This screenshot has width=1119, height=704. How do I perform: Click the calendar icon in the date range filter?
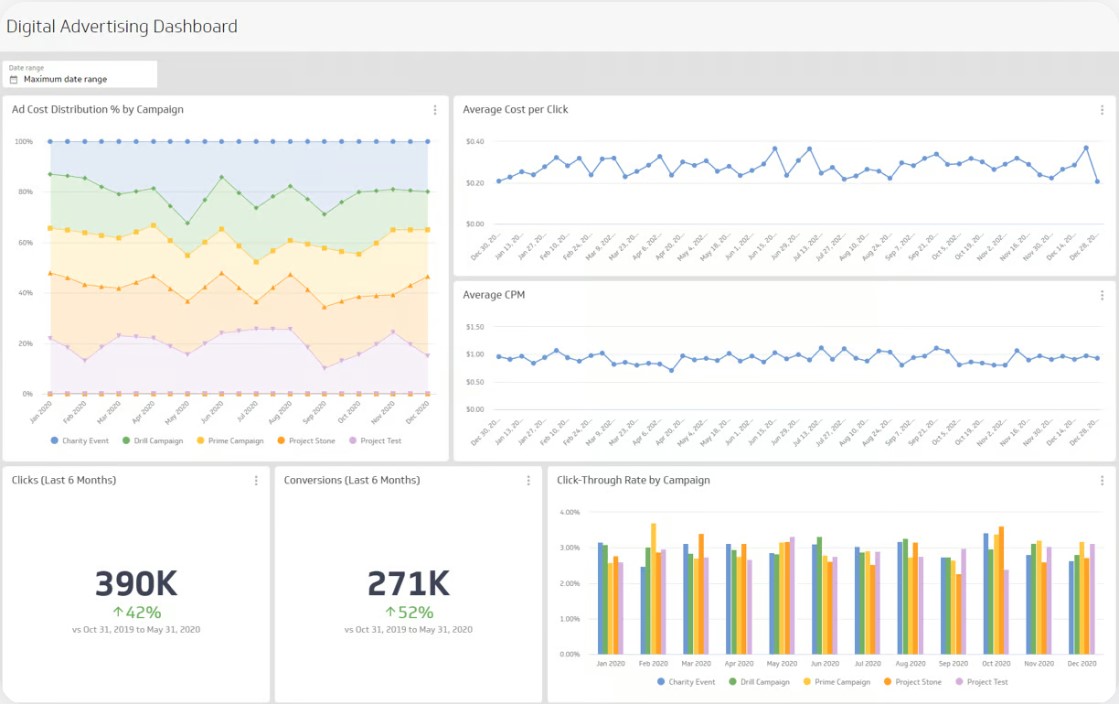tap(13, 79)
